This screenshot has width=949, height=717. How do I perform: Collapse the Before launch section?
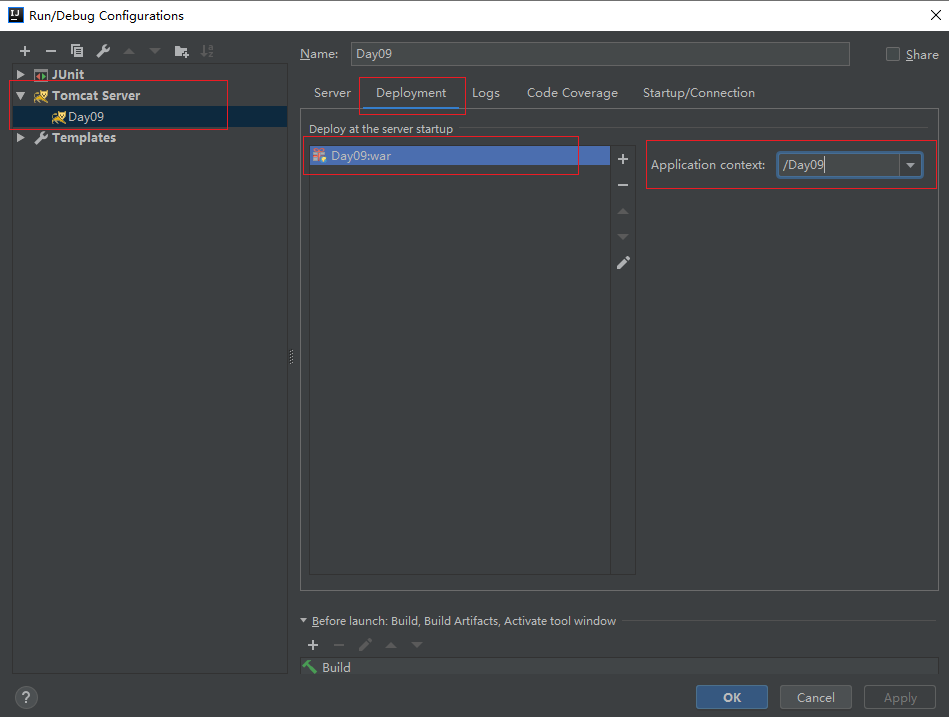tap(304, 621)
